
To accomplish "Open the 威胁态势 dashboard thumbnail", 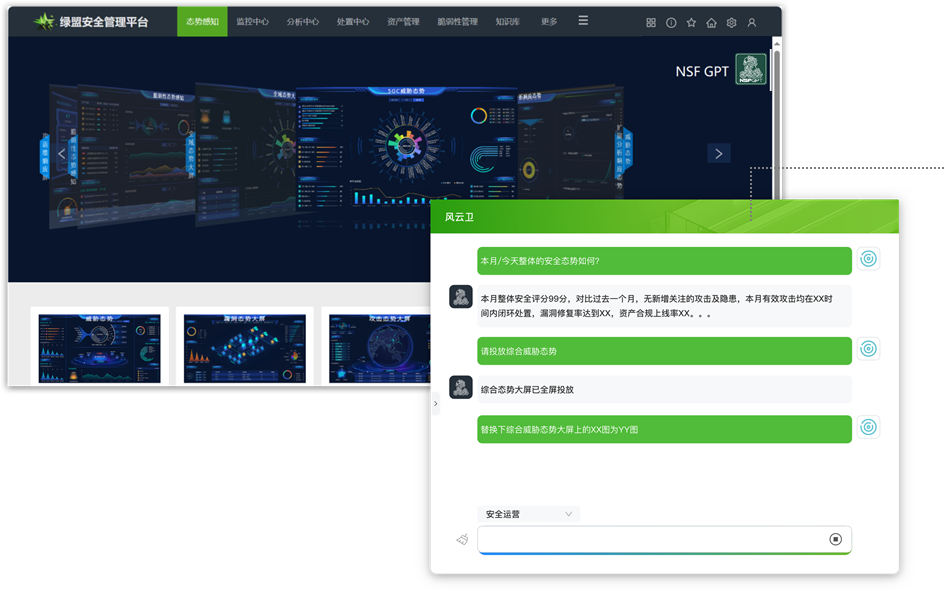I will pyautogui.click(x=99, y=348).
